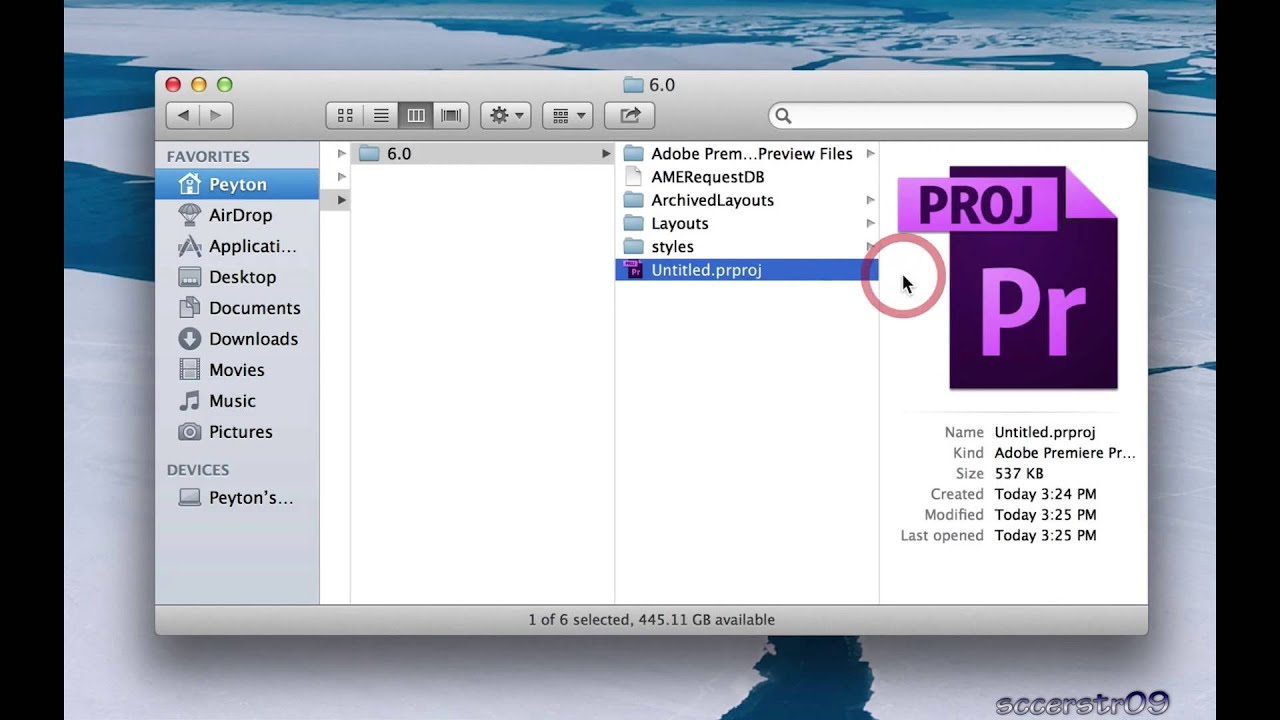Open Movies in the sidebar

coord(237,370)
